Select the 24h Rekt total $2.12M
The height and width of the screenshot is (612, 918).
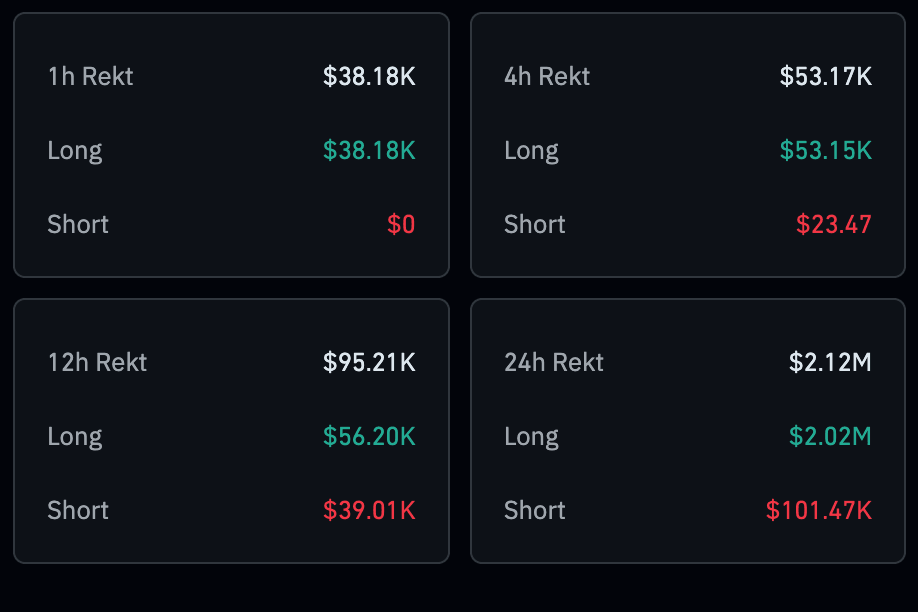830,362
